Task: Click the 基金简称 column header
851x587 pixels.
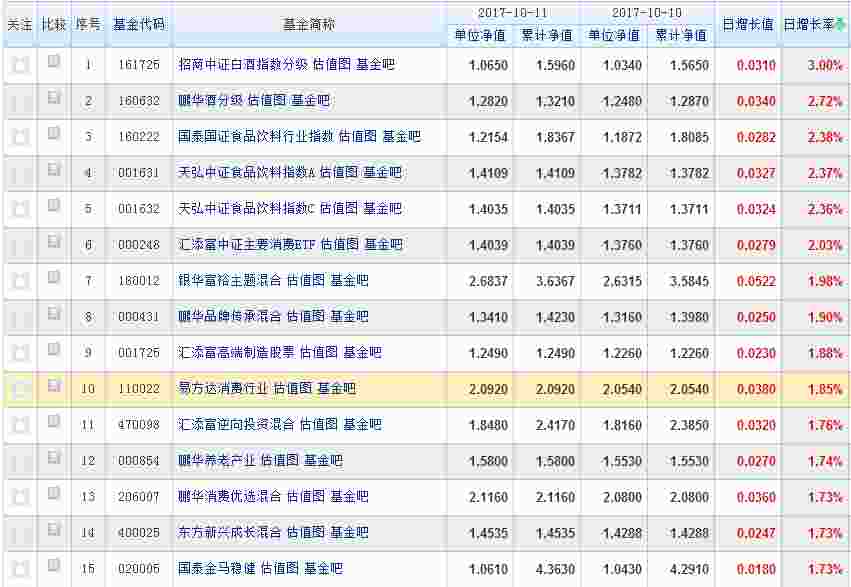Action: point(308,24)
